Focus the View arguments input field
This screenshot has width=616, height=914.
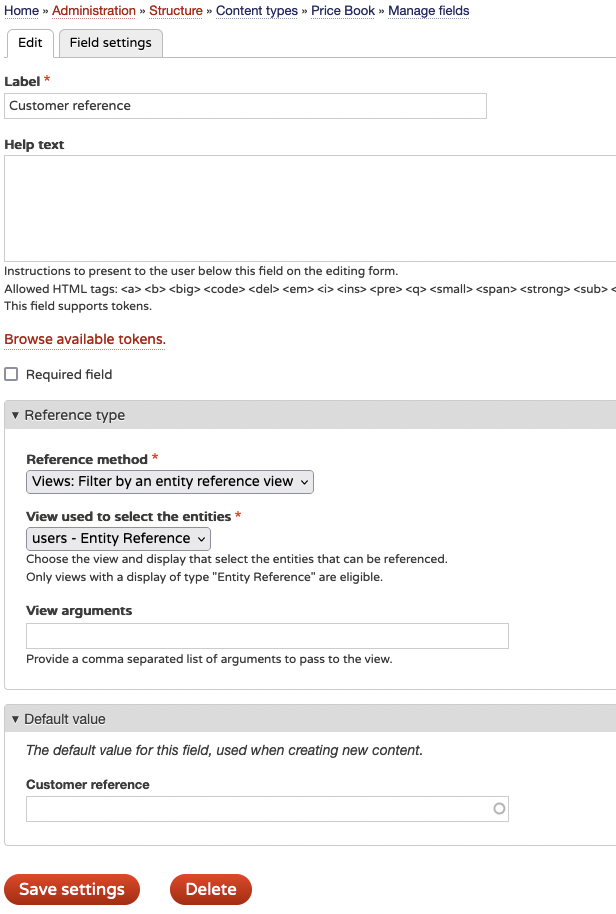pyautogui.click(x=267, y=636)
